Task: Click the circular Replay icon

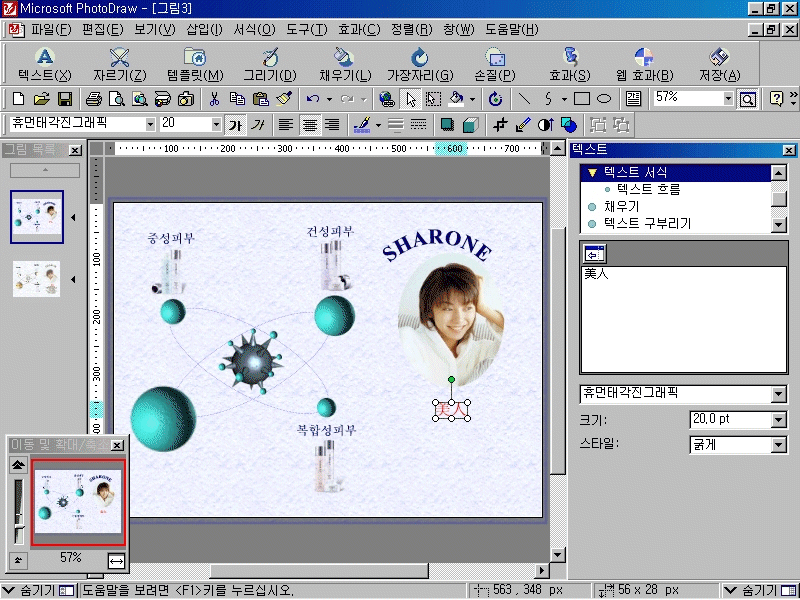Action: pos(495,98)
